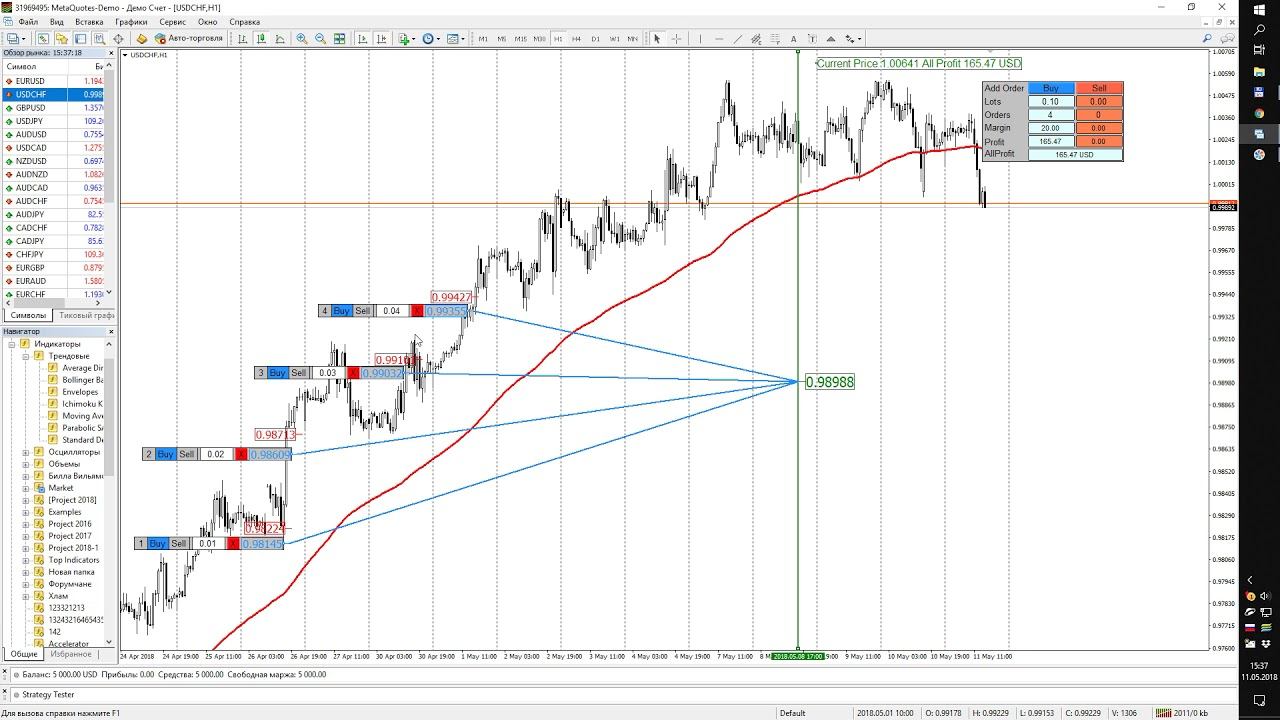
Task: Toggle chart shift icon
Action: point(381,39)
